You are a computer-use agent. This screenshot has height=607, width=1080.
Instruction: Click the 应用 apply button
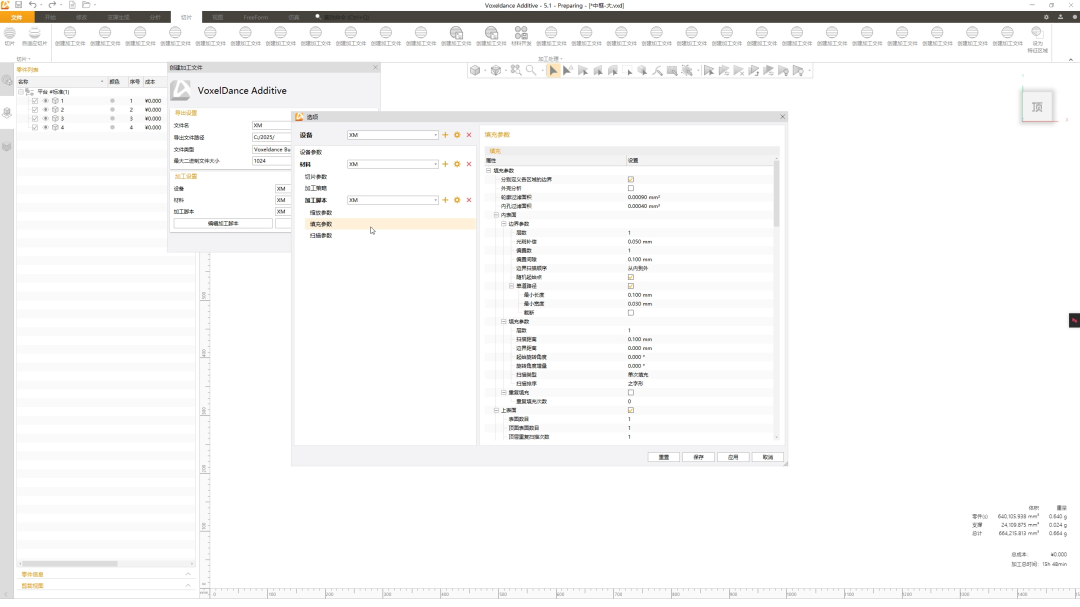click(732, 457)
